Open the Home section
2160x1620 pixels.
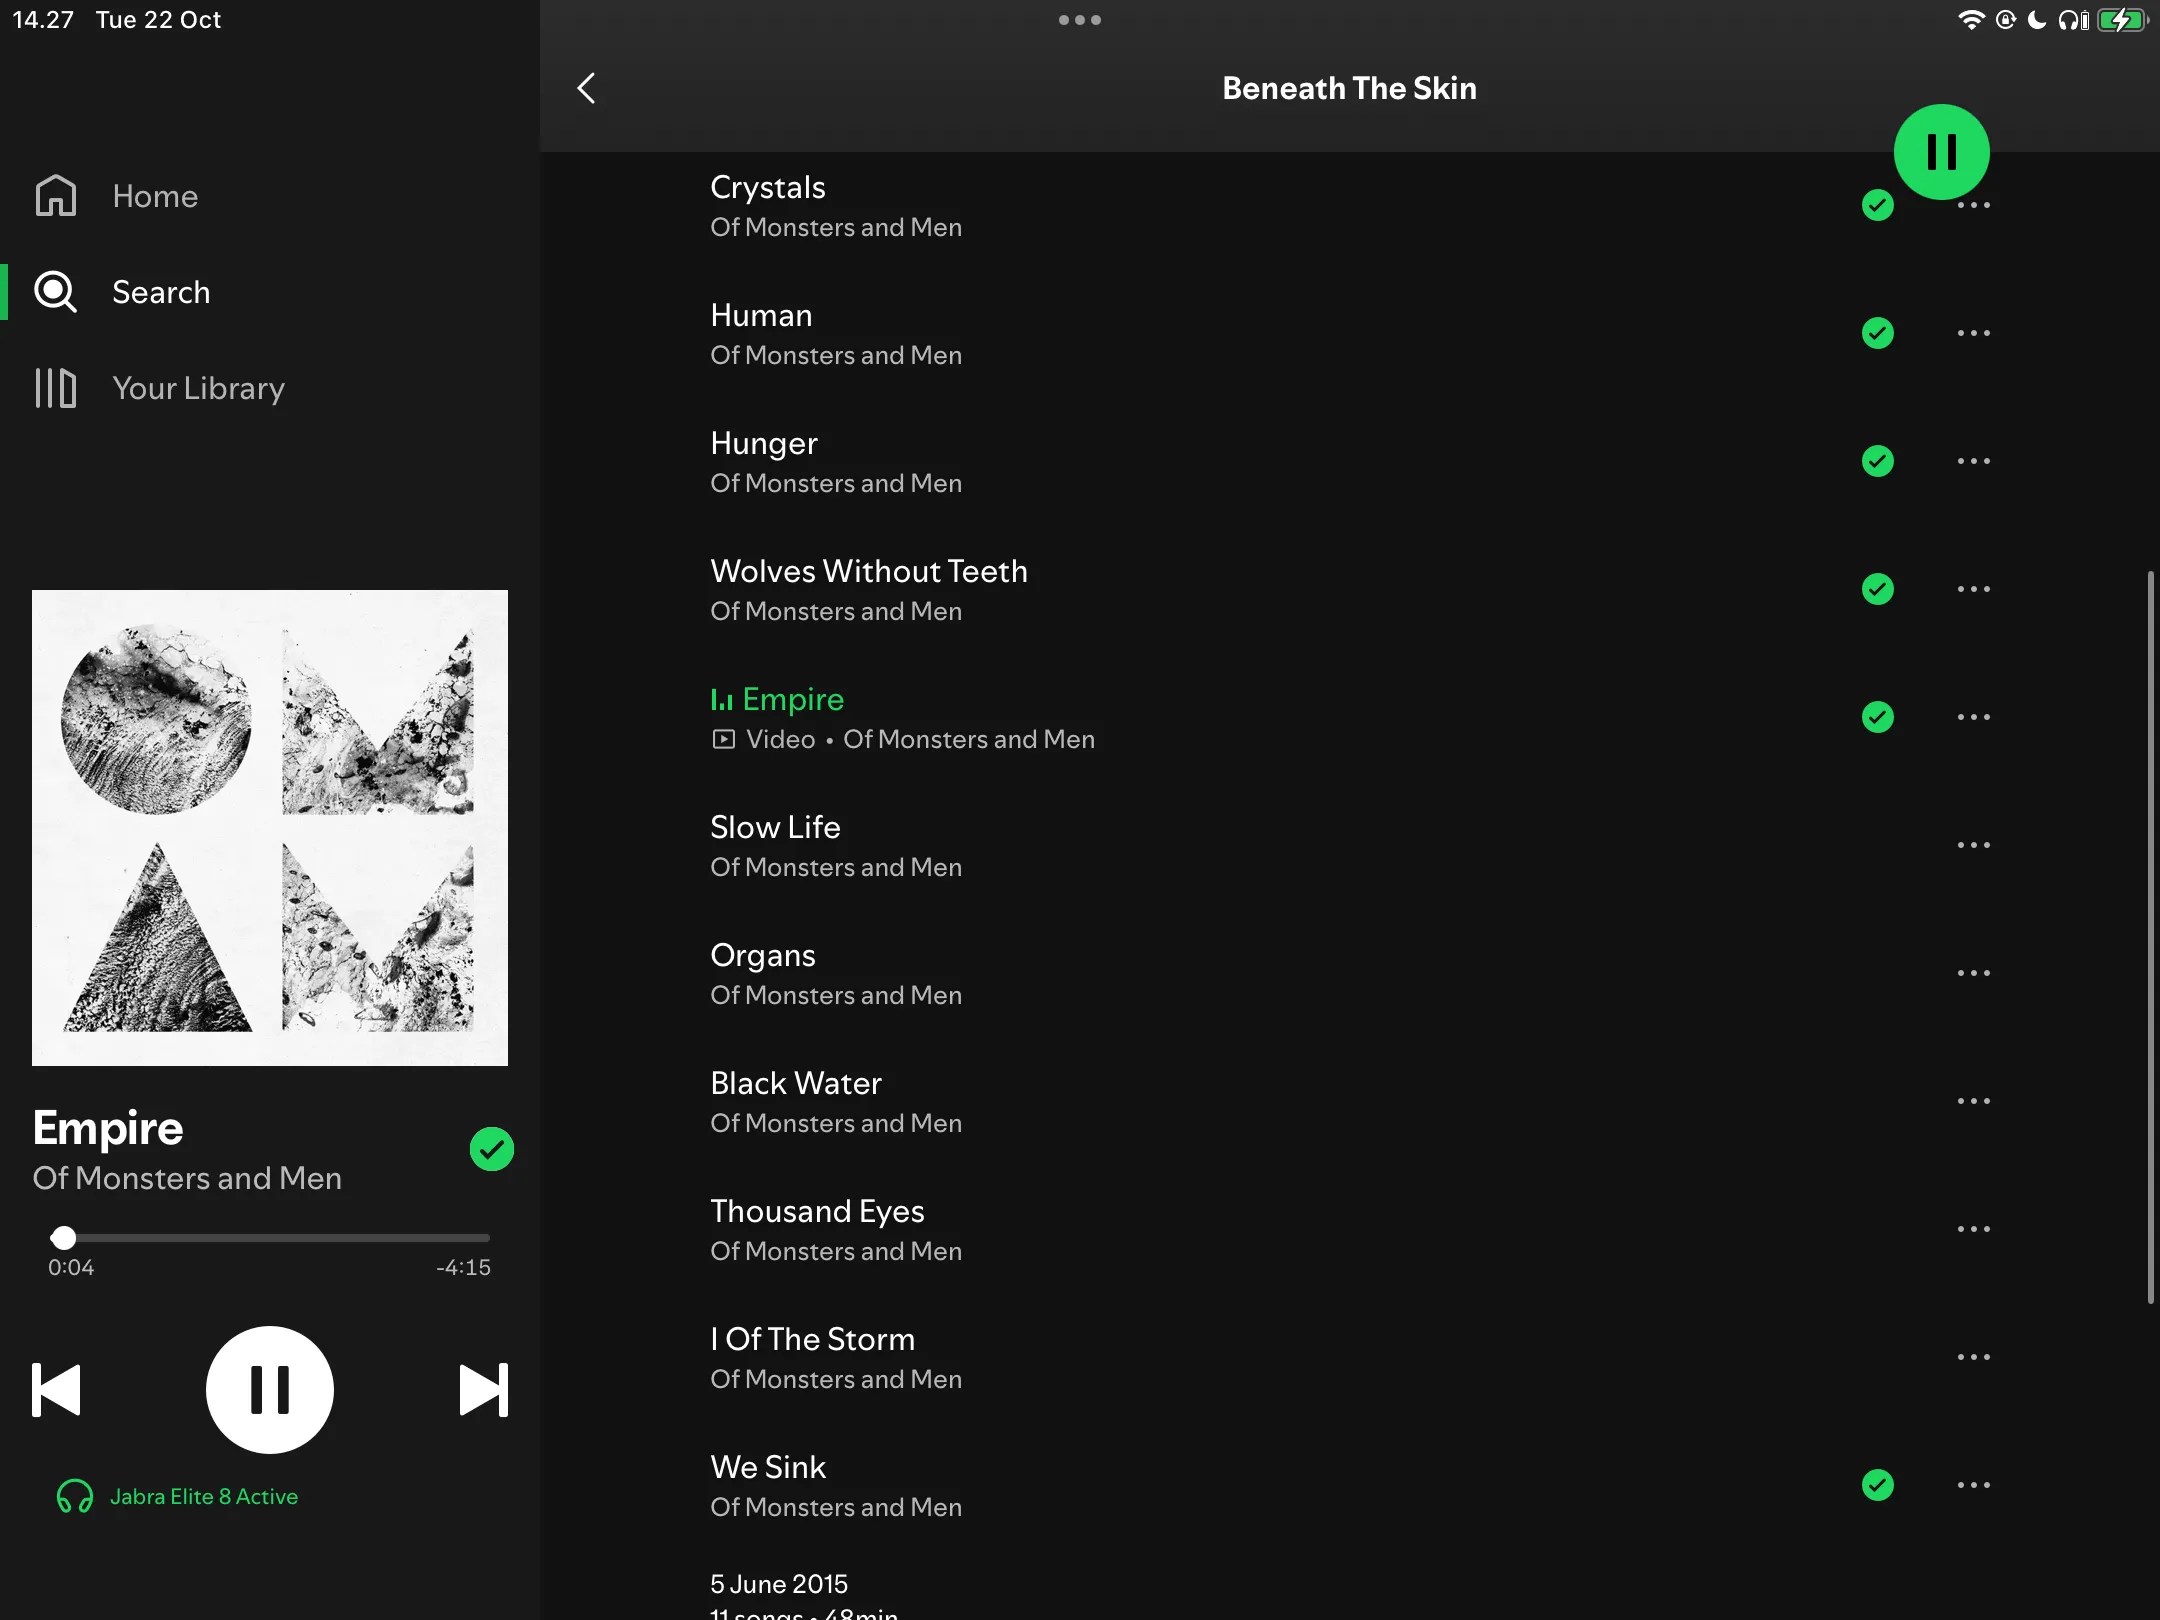154,196
